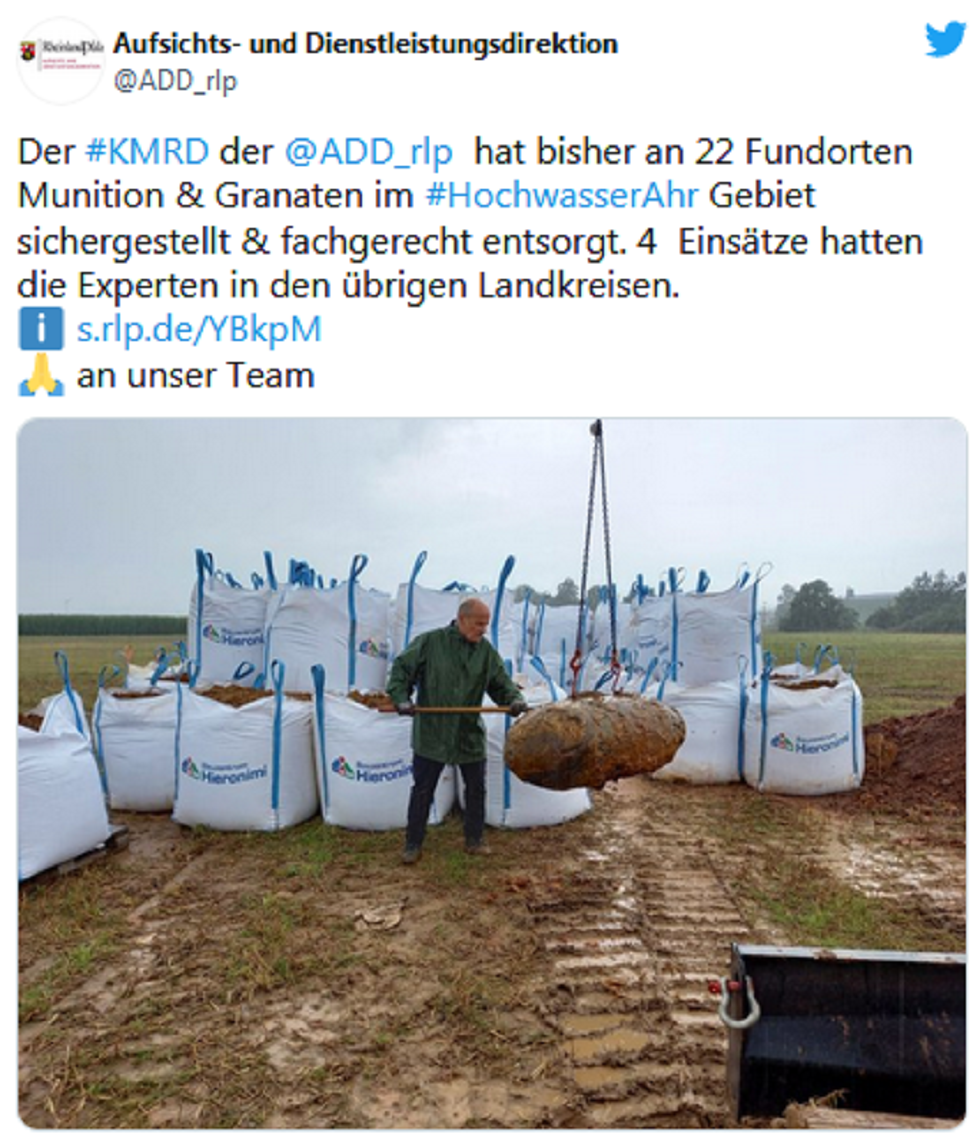Open the #HochwasserAhr hashtag
Screen dimensions: 980x1134
pos(561,195)
